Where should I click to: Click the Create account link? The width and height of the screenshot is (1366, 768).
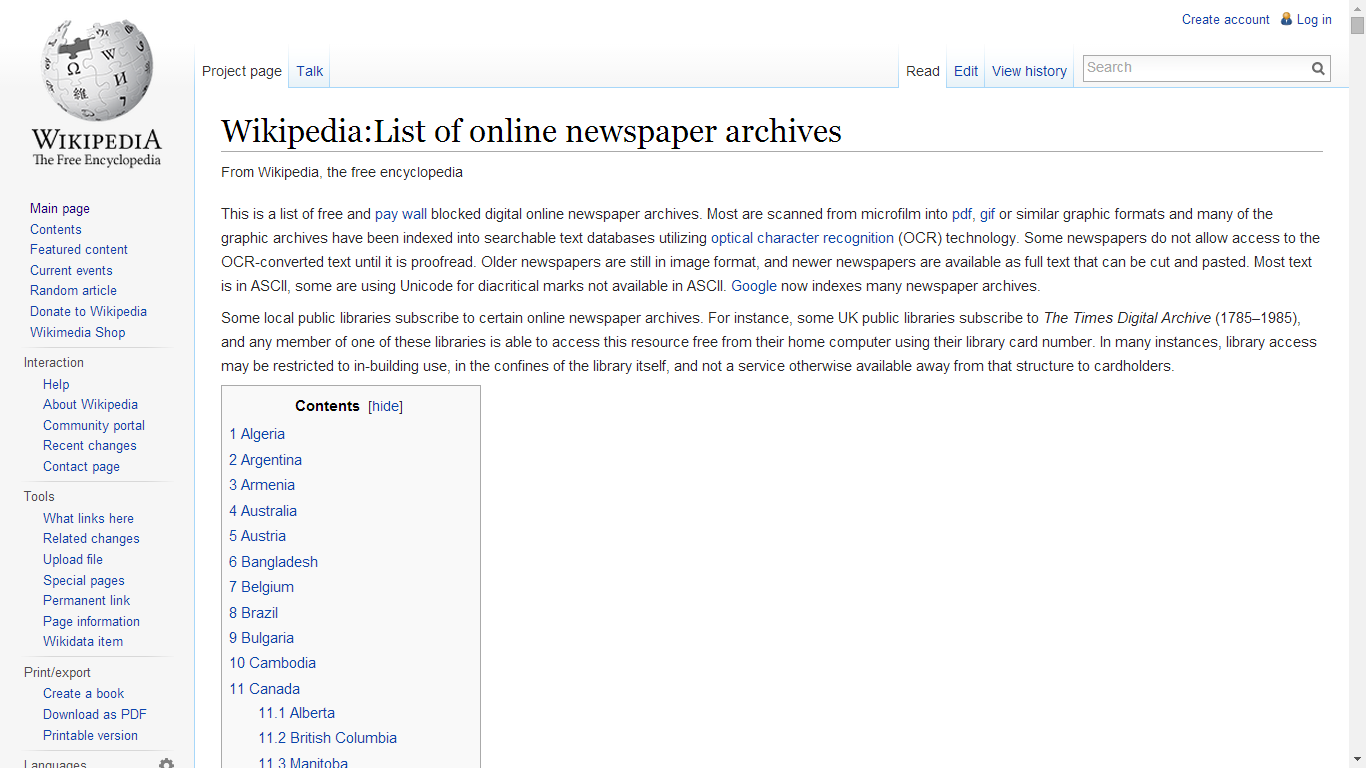[x=1225, y=19]
